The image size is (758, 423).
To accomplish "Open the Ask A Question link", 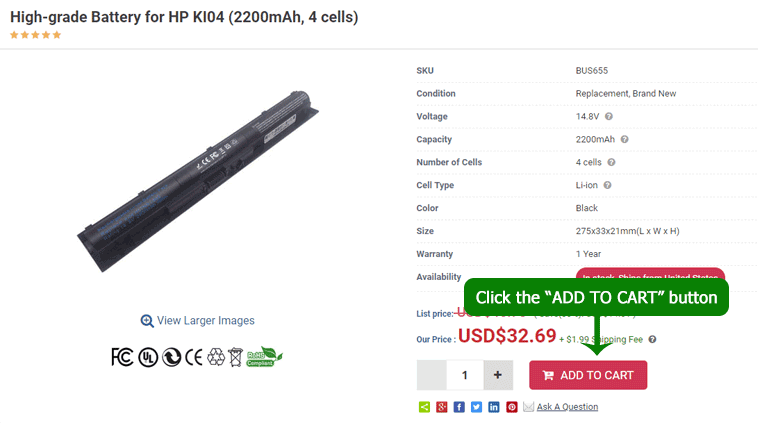I will pos(567,407).
